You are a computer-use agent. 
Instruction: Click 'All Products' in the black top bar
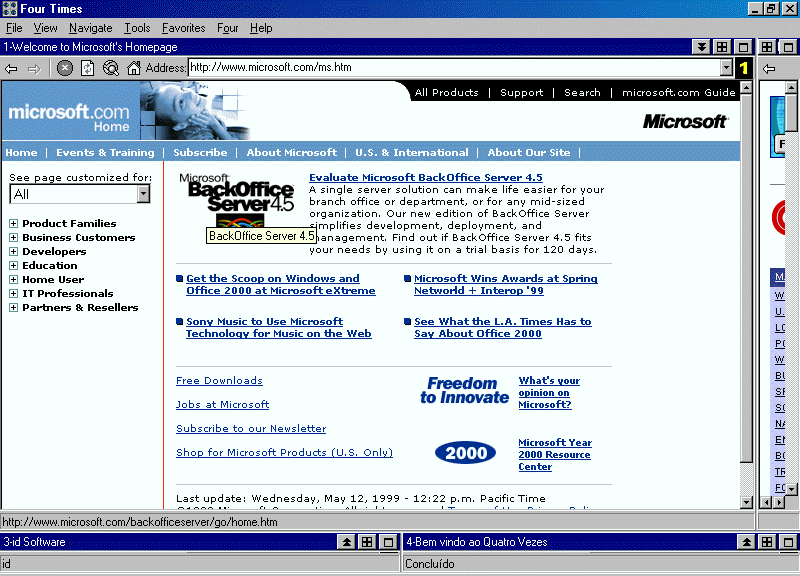click(446, 92)
